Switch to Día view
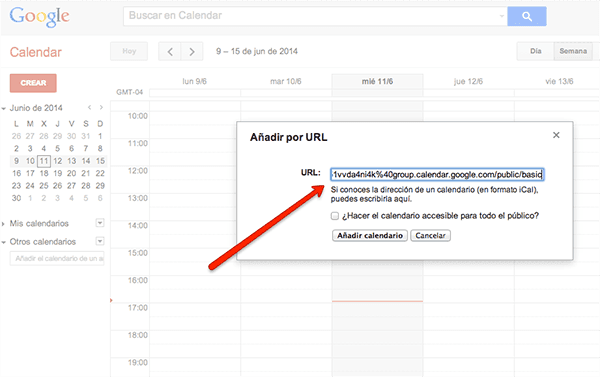 coord(535,51)
